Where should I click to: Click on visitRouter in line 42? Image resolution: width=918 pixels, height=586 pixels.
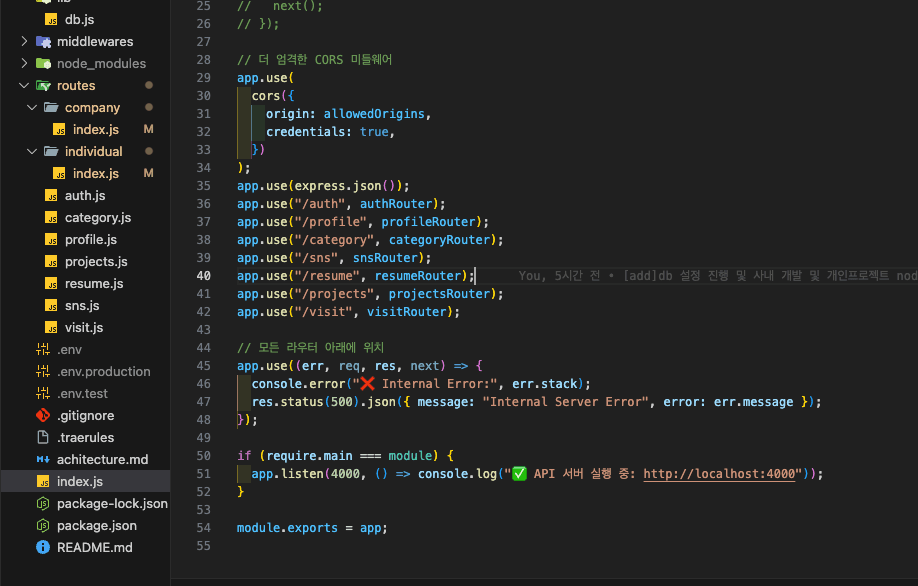pos(407,312)
